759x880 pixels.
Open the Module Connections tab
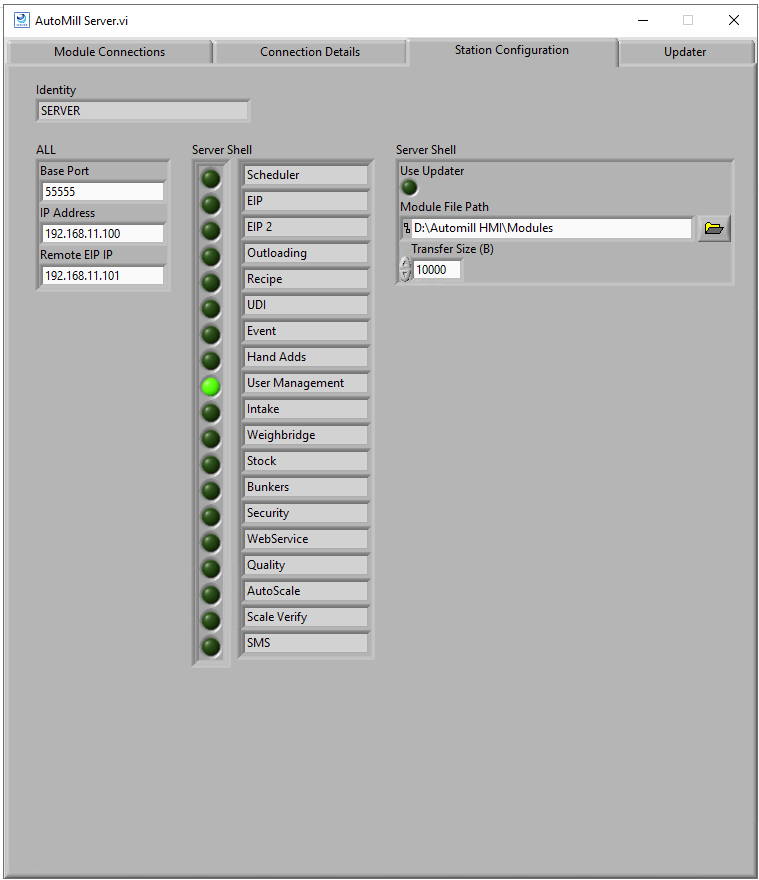(109, 52)
